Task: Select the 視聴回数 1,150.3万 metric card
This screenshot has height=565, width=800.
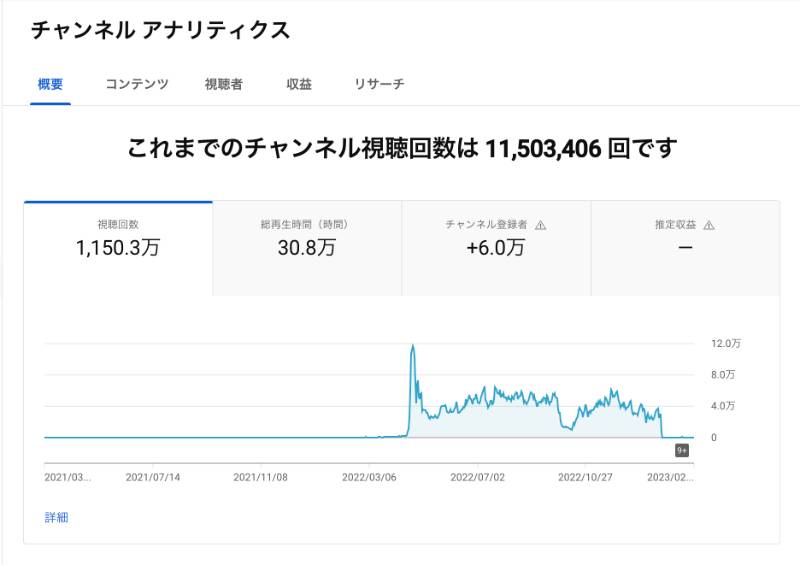Action: 118,249
